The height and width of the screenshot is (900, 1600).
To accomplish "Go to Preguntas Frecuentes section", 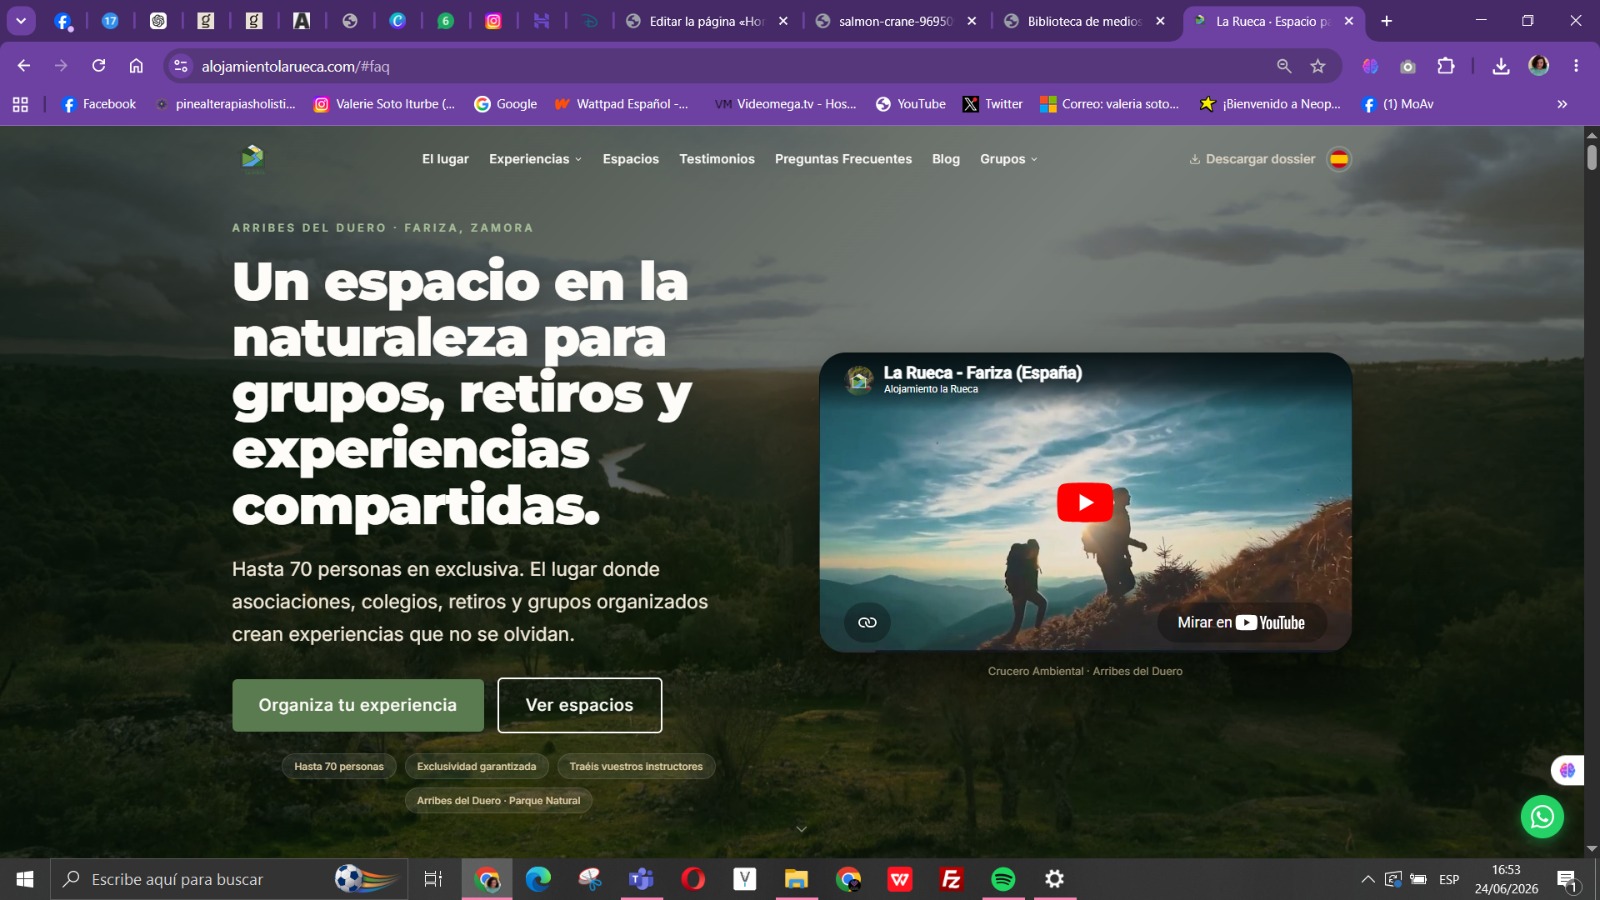I will pos(843,159).
